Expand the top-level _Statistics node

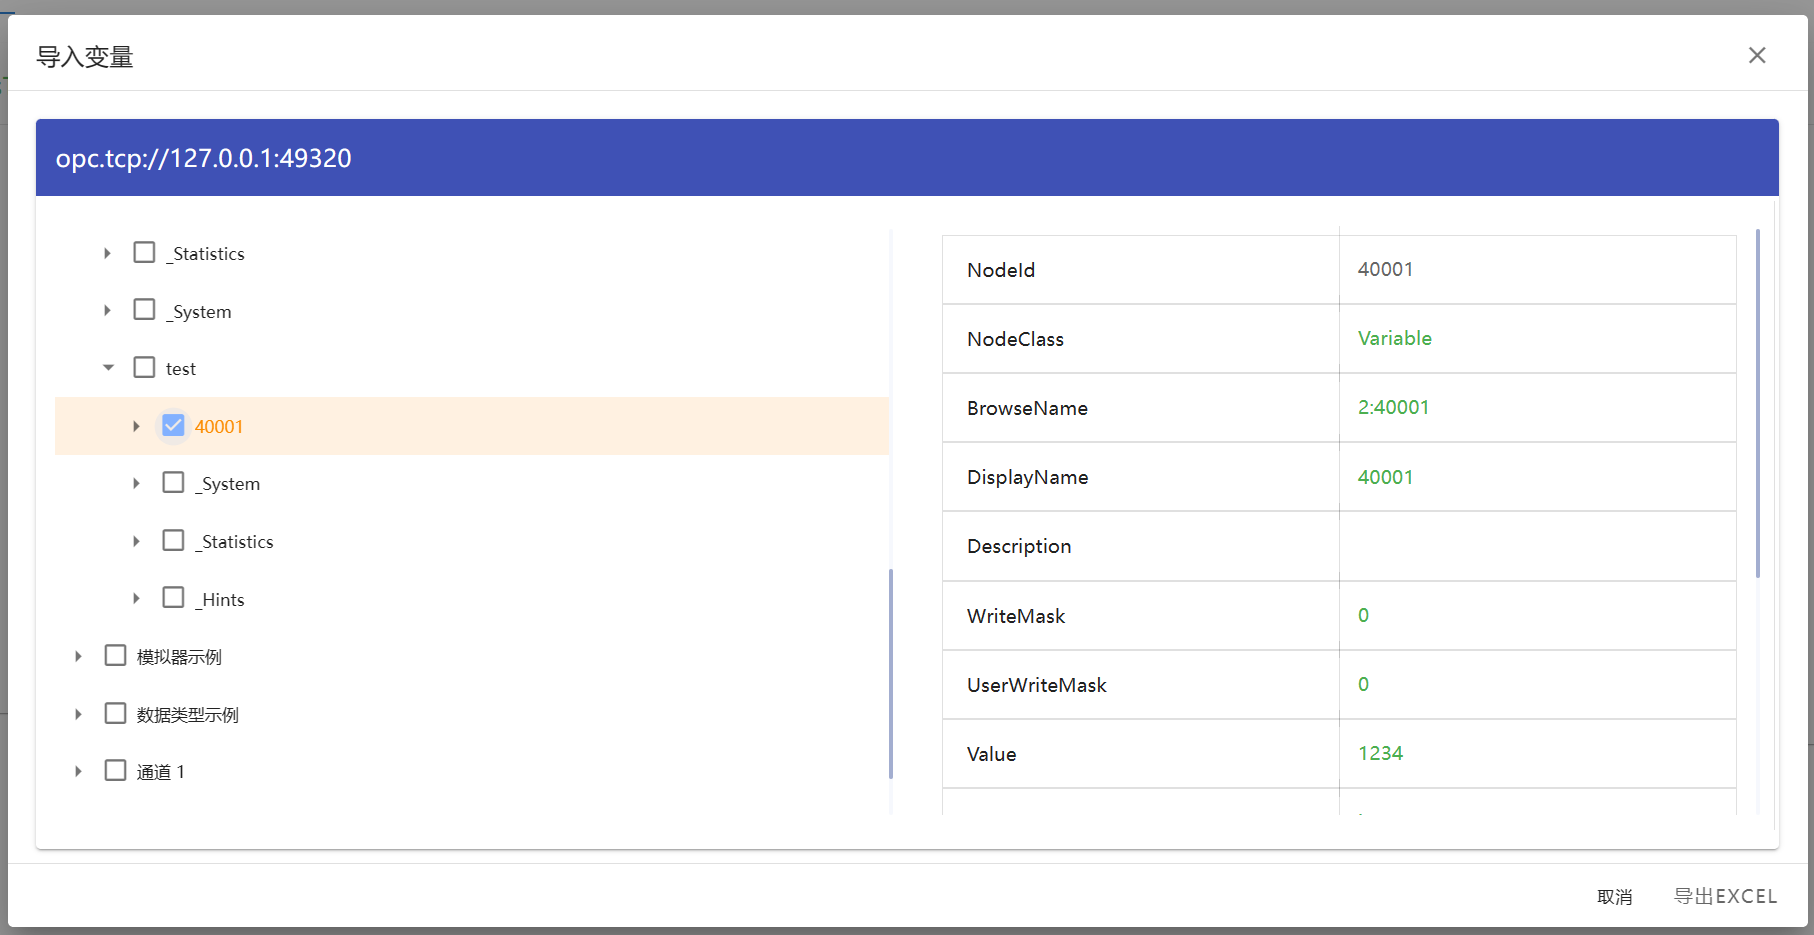tap(107, 254)
